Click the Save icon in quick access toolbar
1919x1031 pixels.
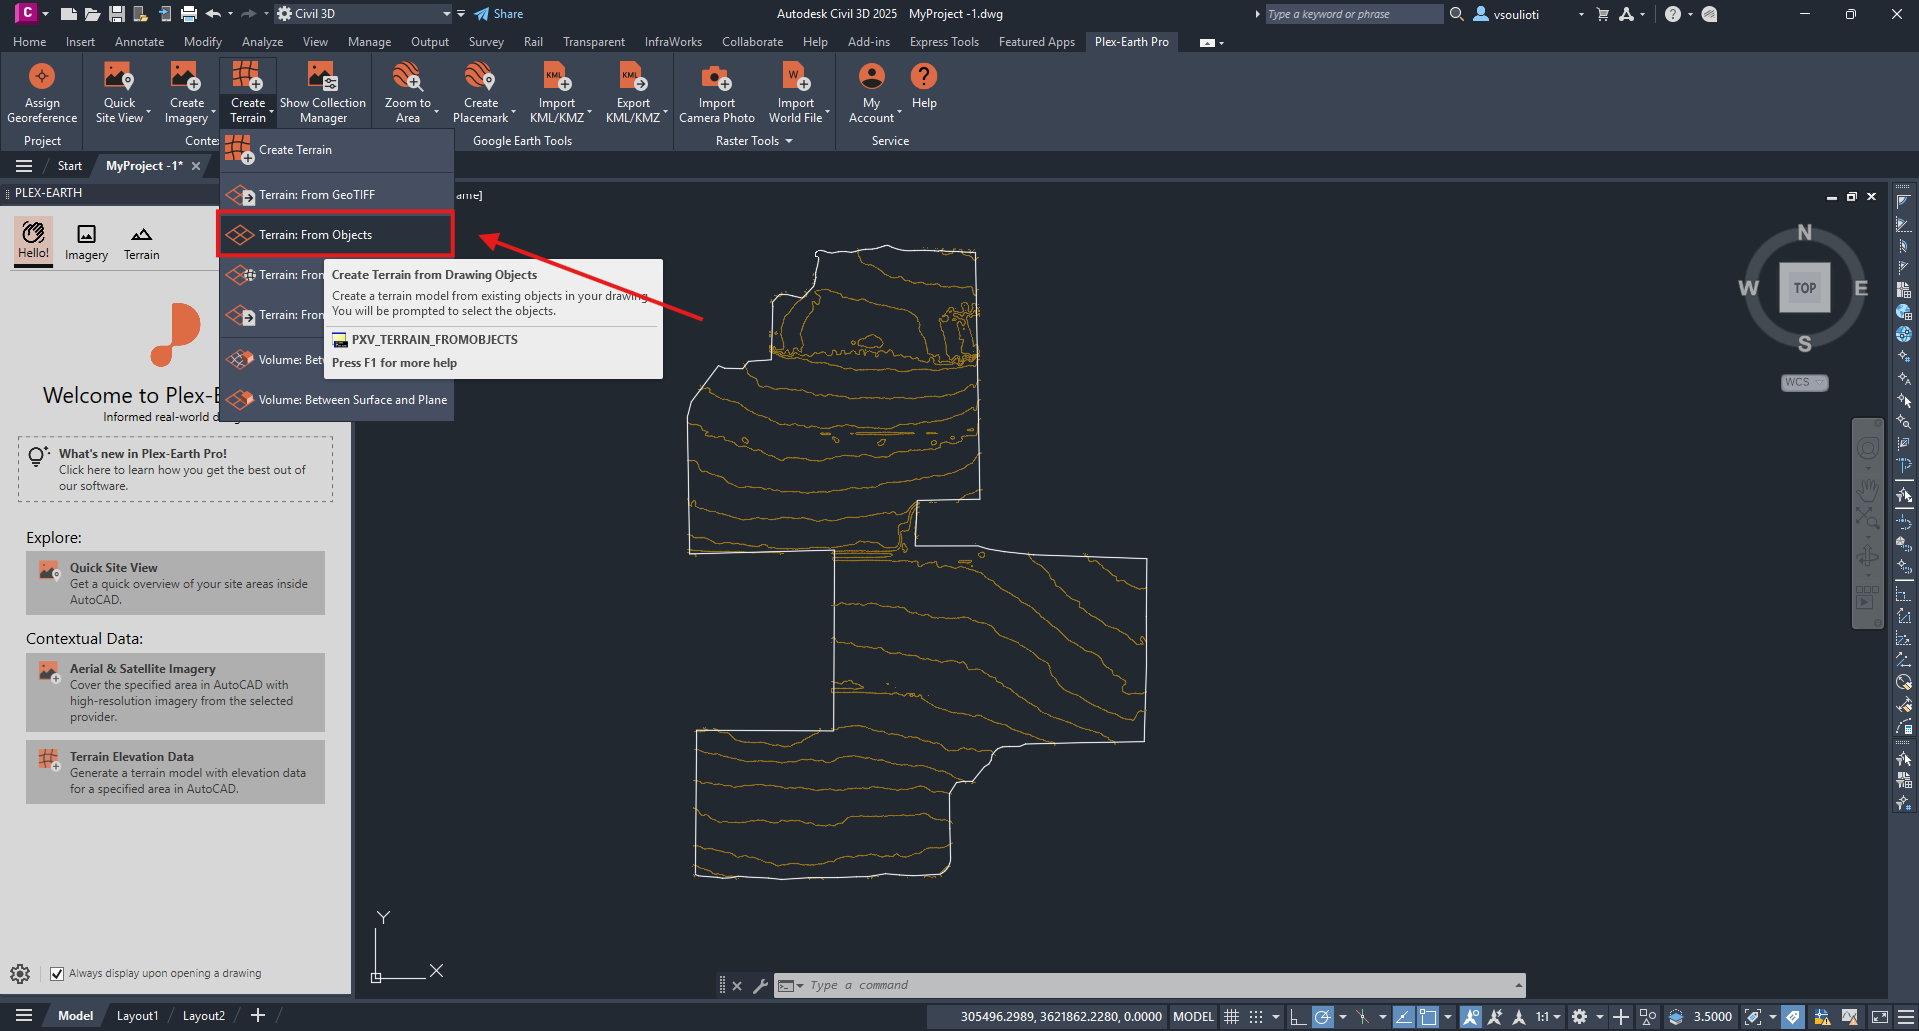(116, 14)
